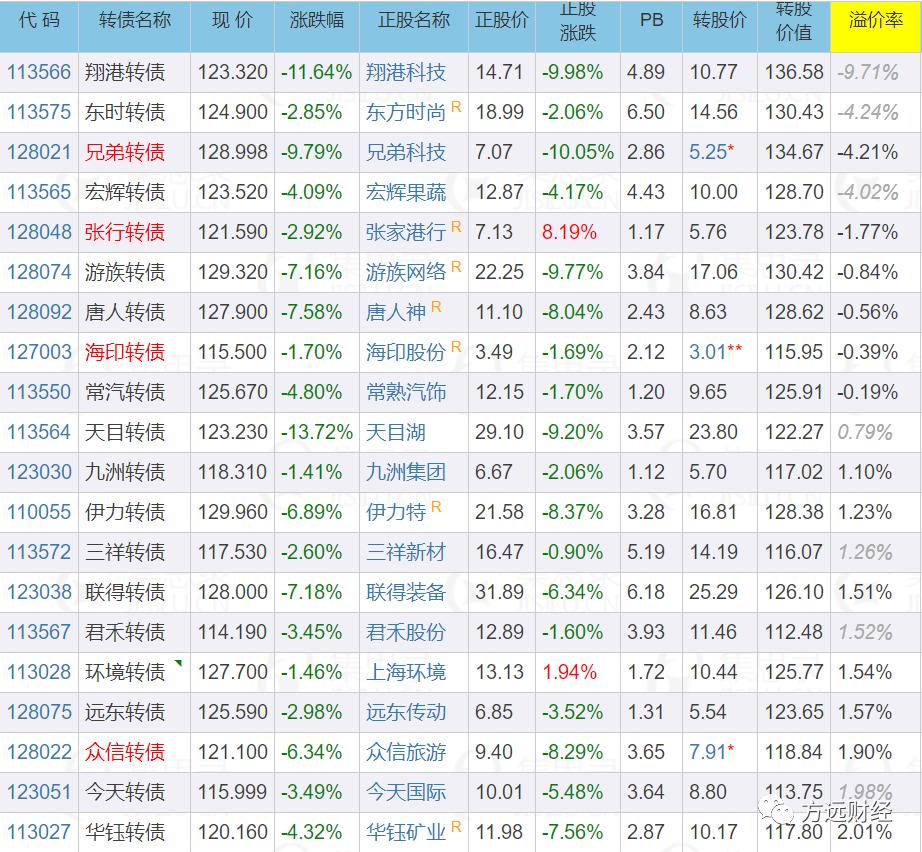Open bond code 128021
The width and height of the screenshot is (922, 852).
[39, 152]
